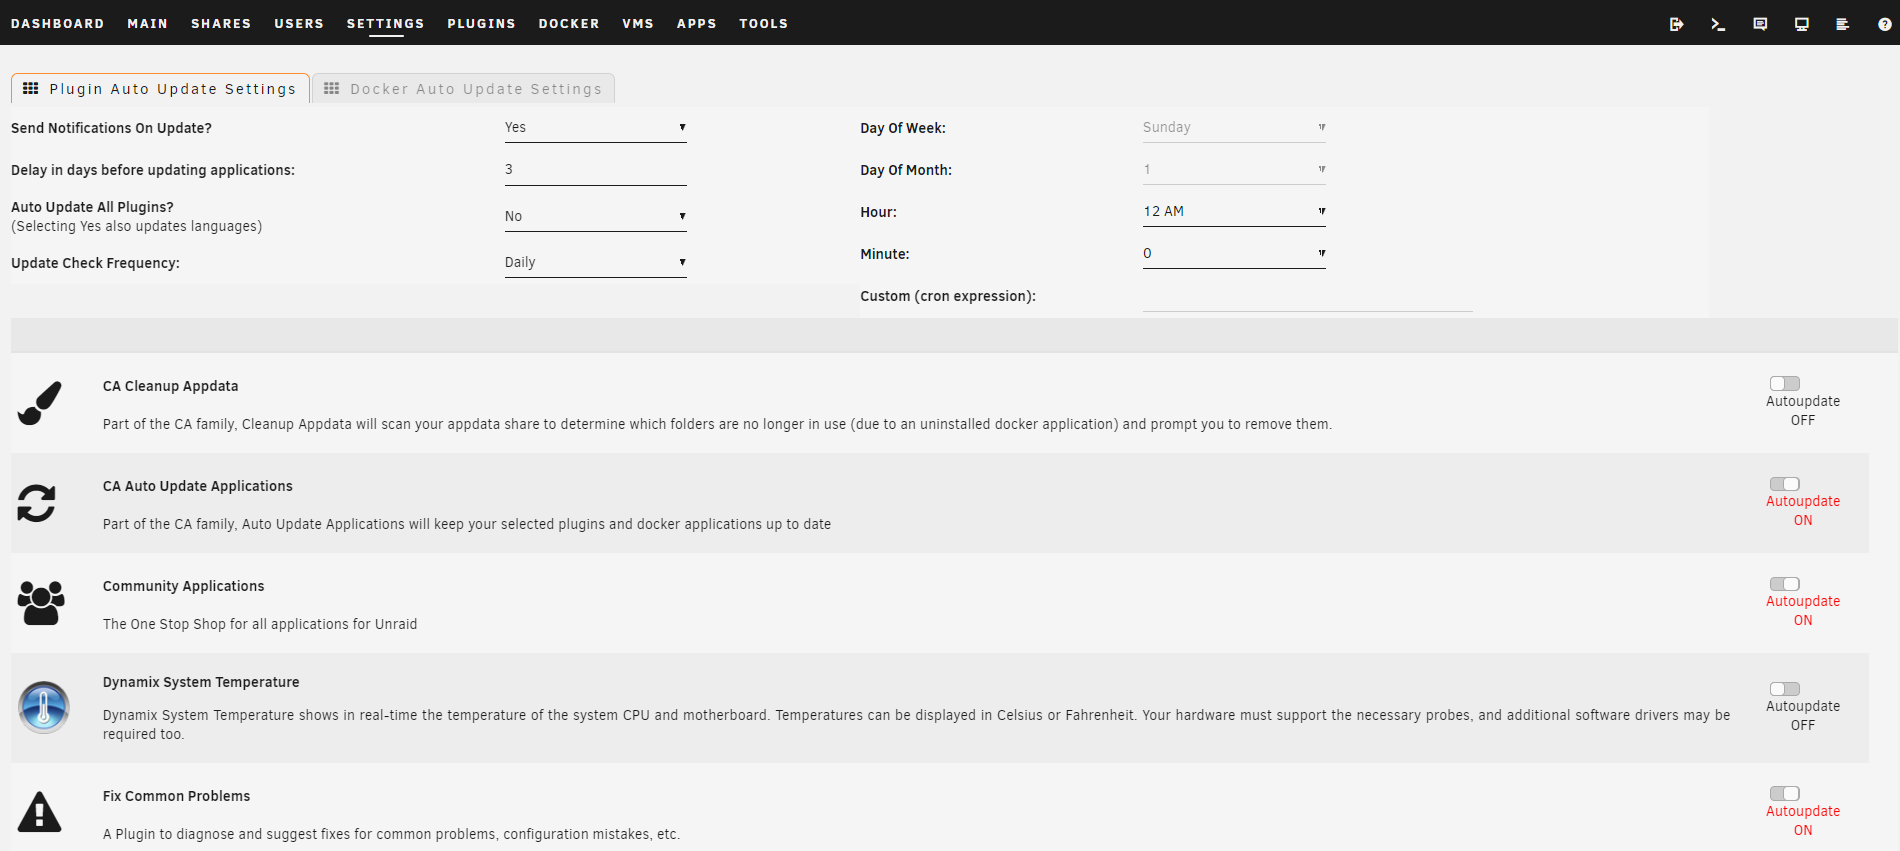
Task: Open the Apps menu
Action: point(697,23)
